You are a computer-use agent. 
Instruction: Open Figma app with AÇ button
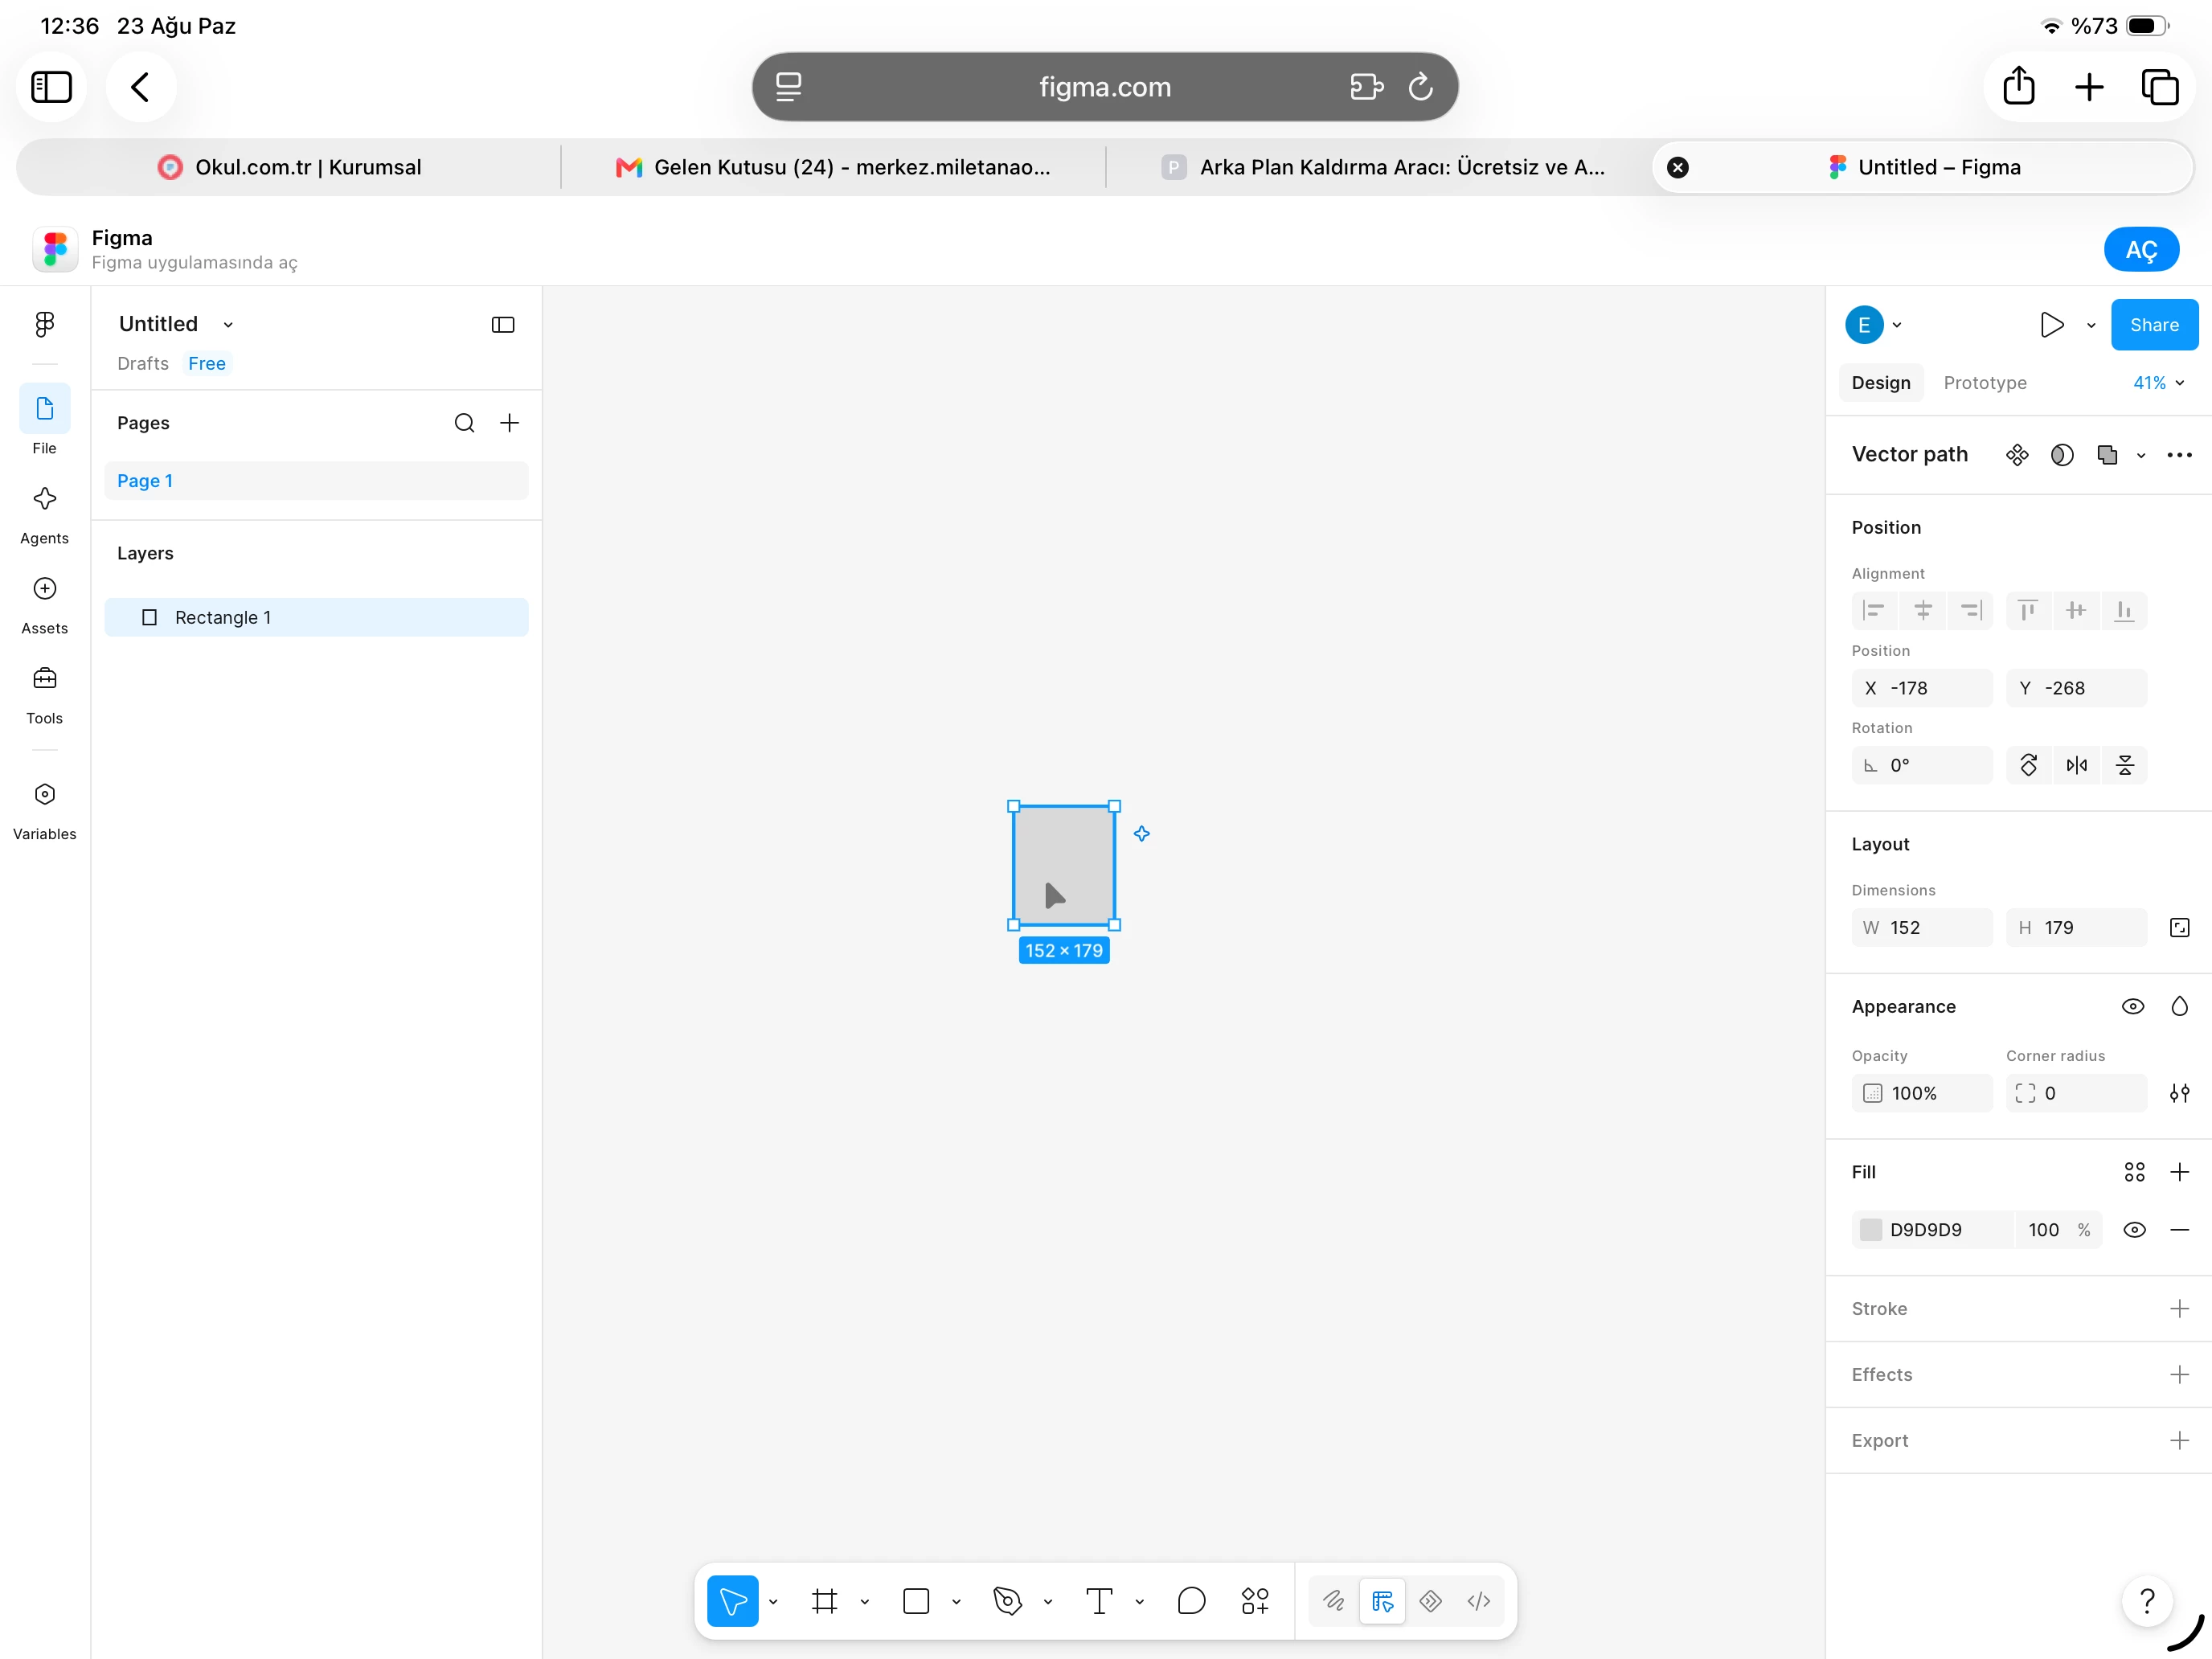pos(2140,250)
